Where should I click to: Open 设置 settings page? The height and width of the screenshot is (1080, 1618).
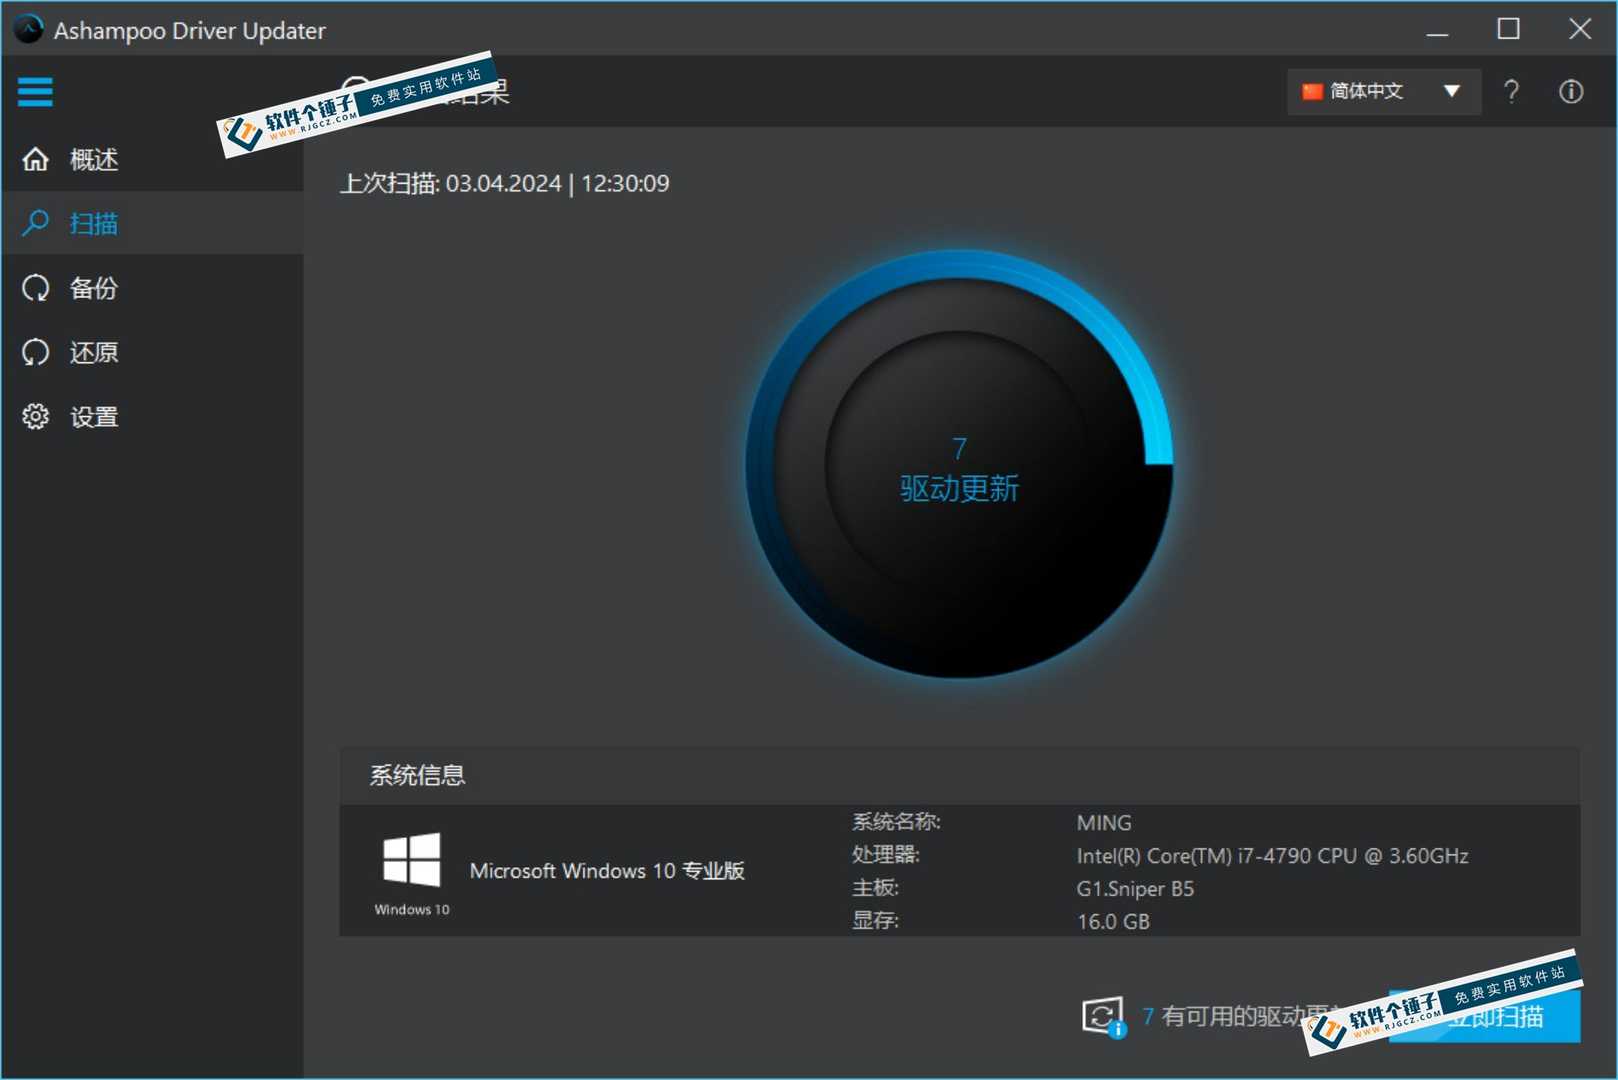point(152,417)
